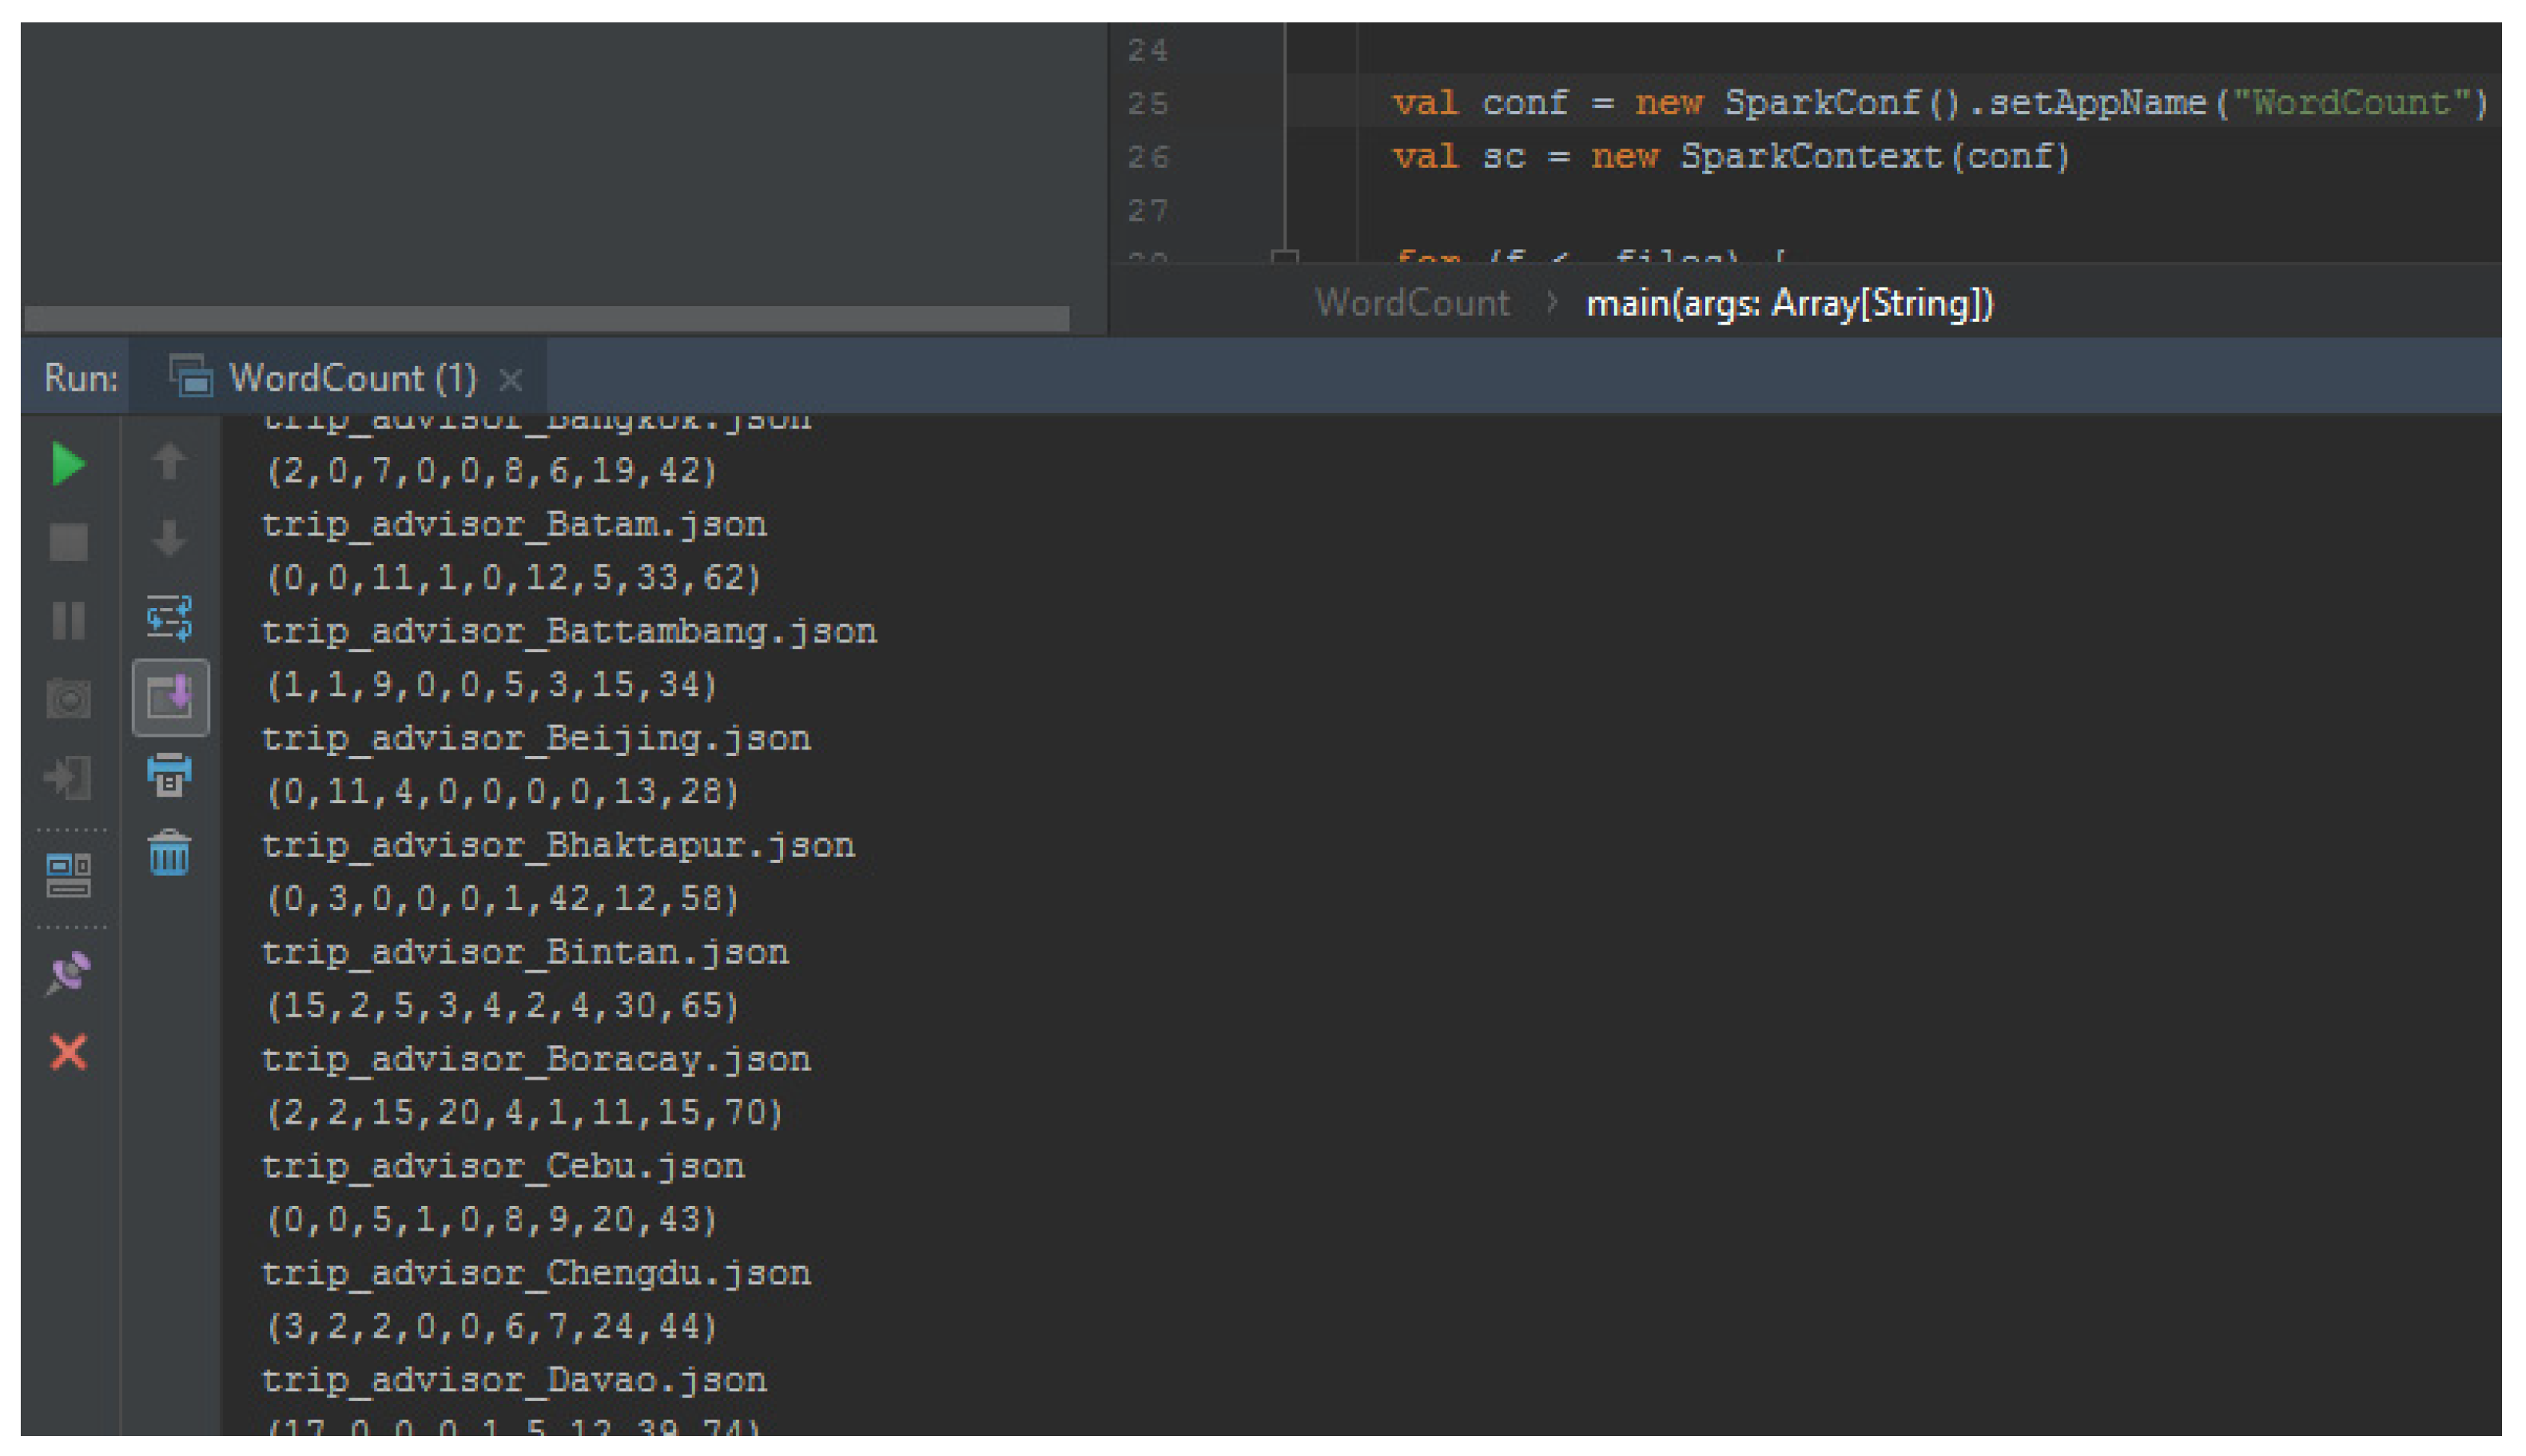The image size is (2526, 1456).
Task: Close the WordCount (1) run tab
Action: pos(511,379)
